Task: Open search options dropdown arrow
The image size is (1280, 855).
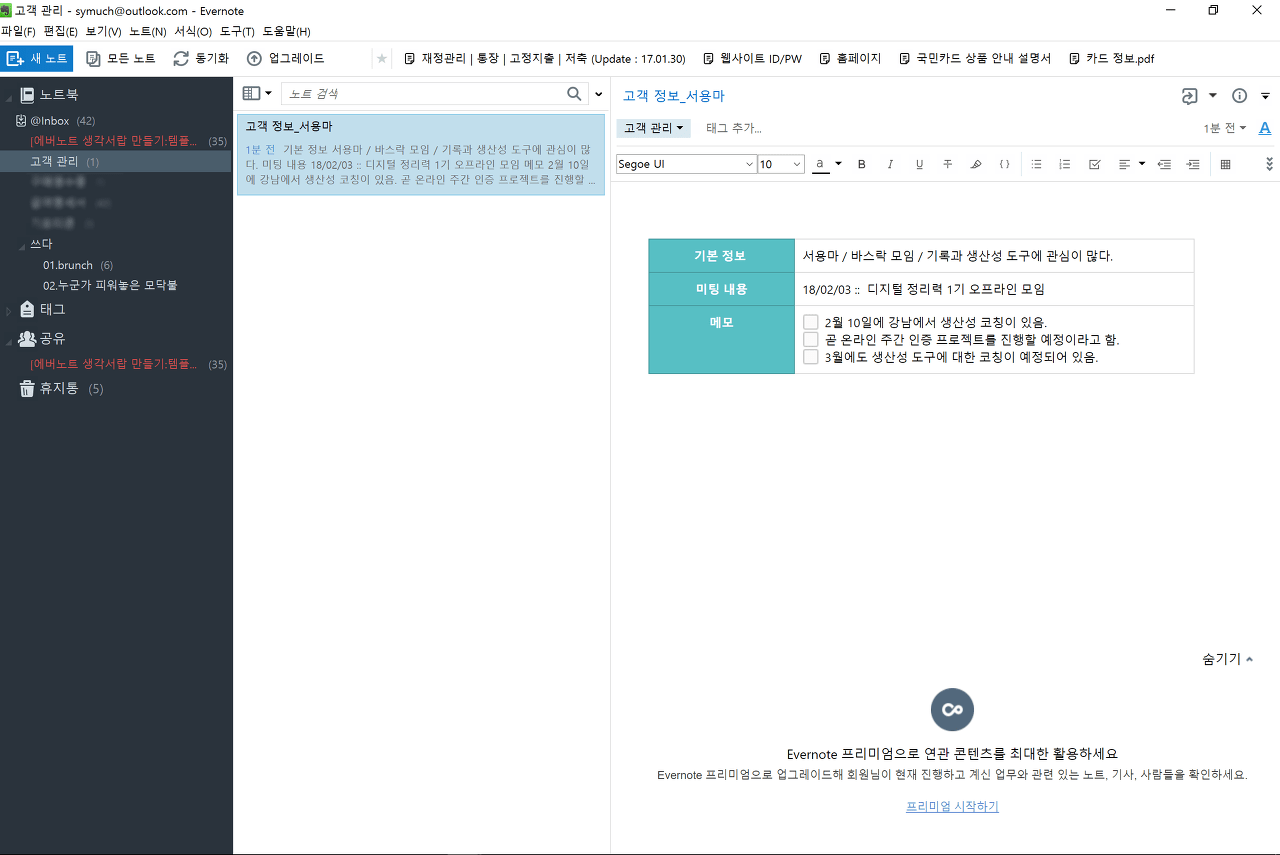Action: pyautogui.click(x=599, y=94)
